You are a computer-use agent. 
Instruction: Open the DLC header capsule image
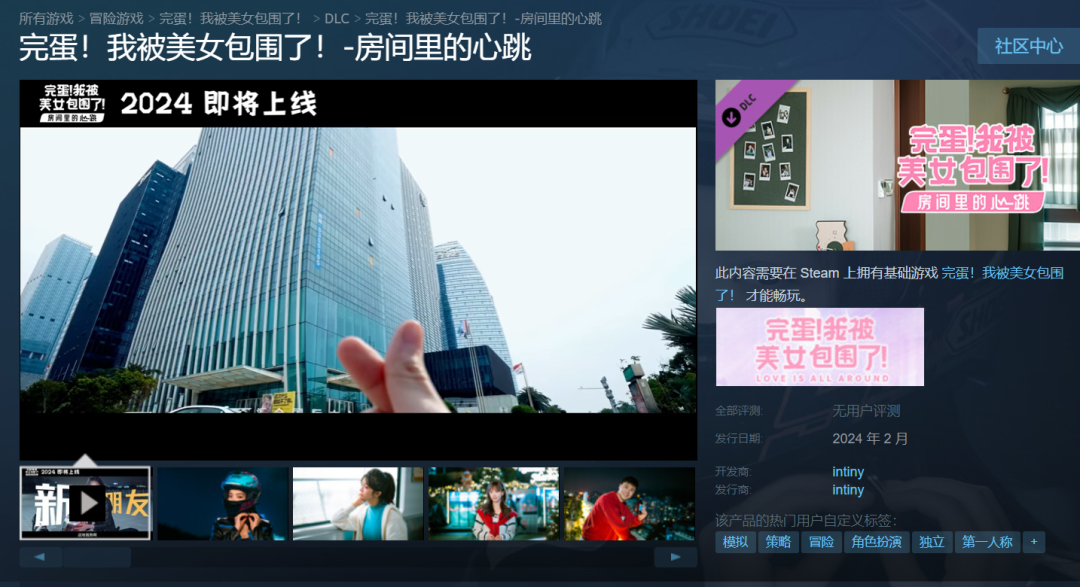[897, 165]
